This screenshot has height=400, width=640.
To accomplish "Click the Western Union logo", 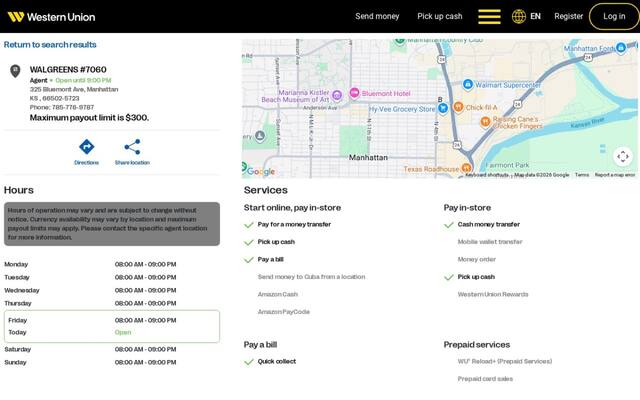I will pyautogui.click(x=51, y=17).
